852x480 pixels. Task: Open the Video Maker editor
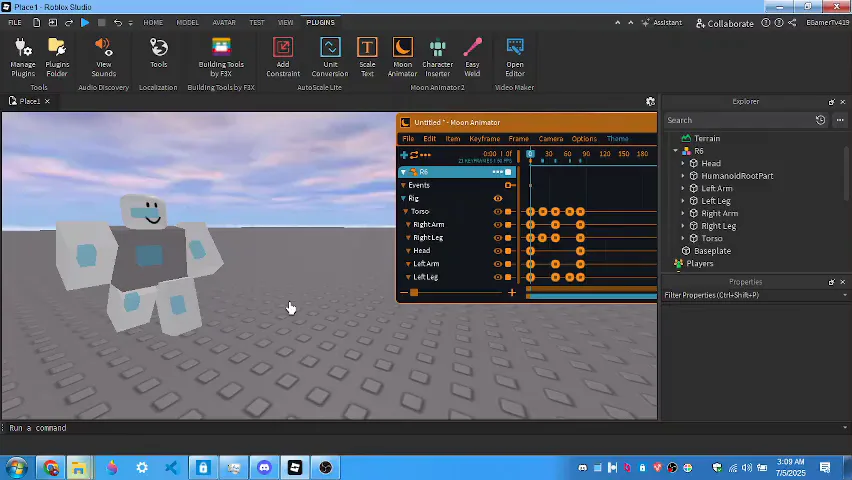click(515, 57)
